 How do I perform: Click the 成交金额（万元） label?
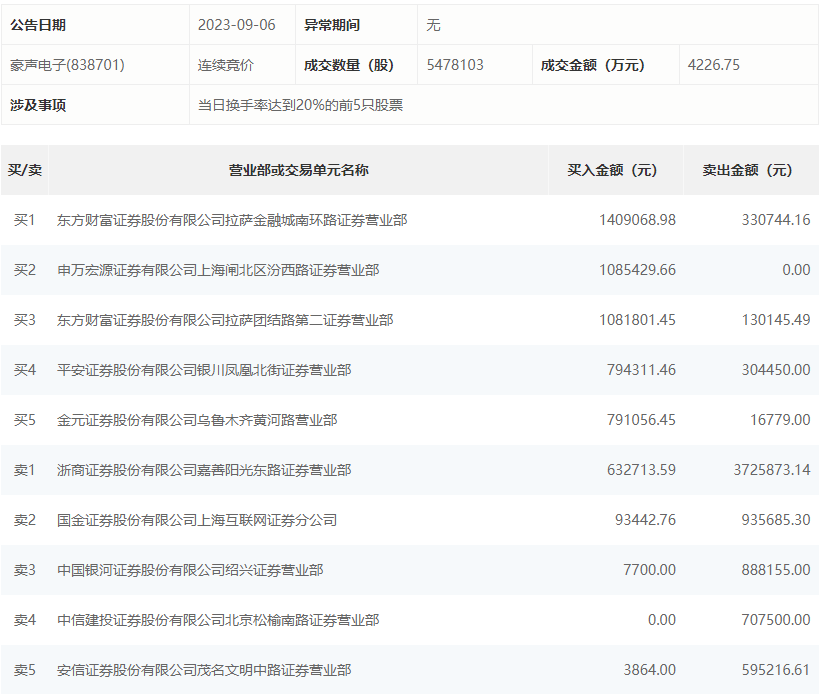tap(592, 65)
